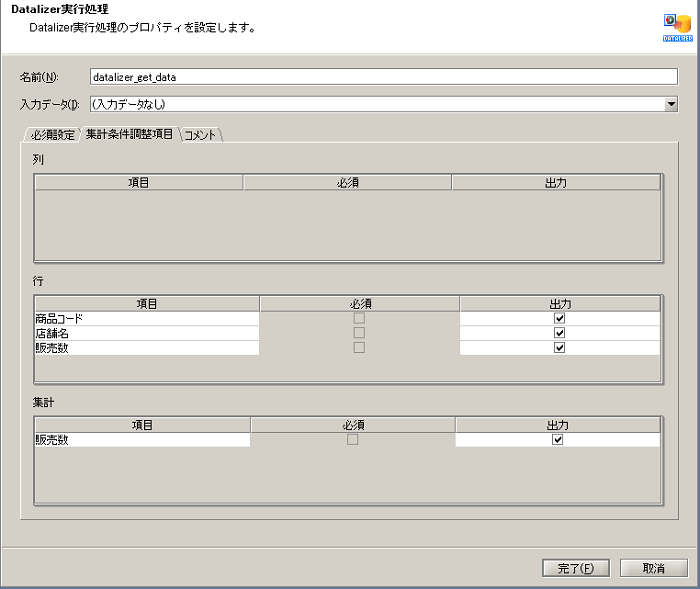
Task: Click the Datalizer logo icon
Action: tap(676, 25)
